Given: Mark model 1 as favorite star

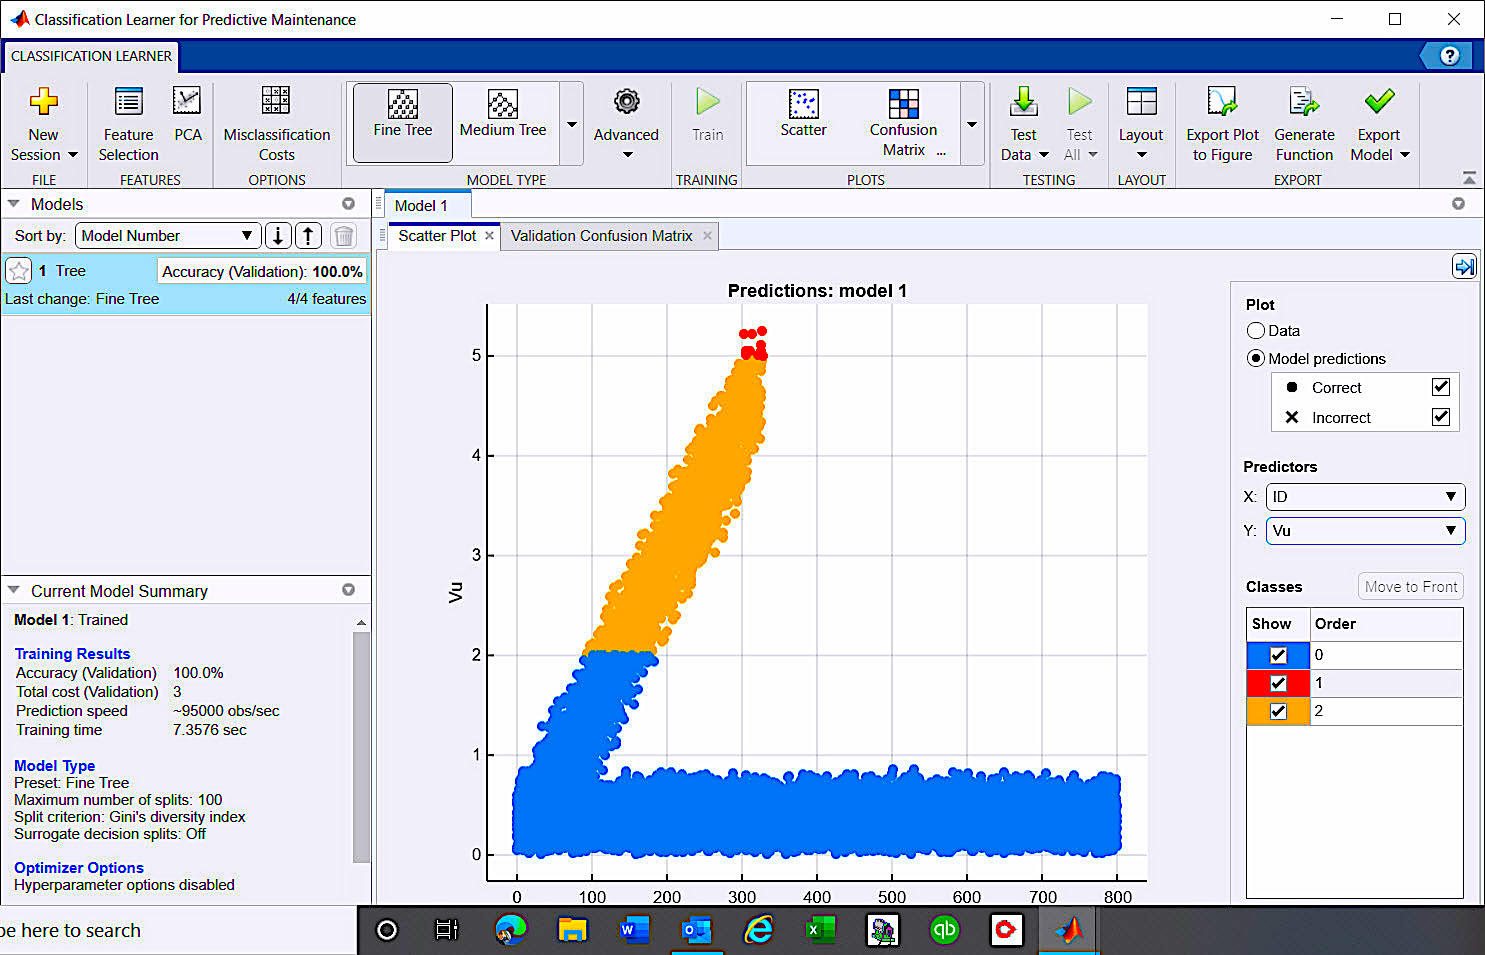Looking at the screenshot, I should (18, 271).
